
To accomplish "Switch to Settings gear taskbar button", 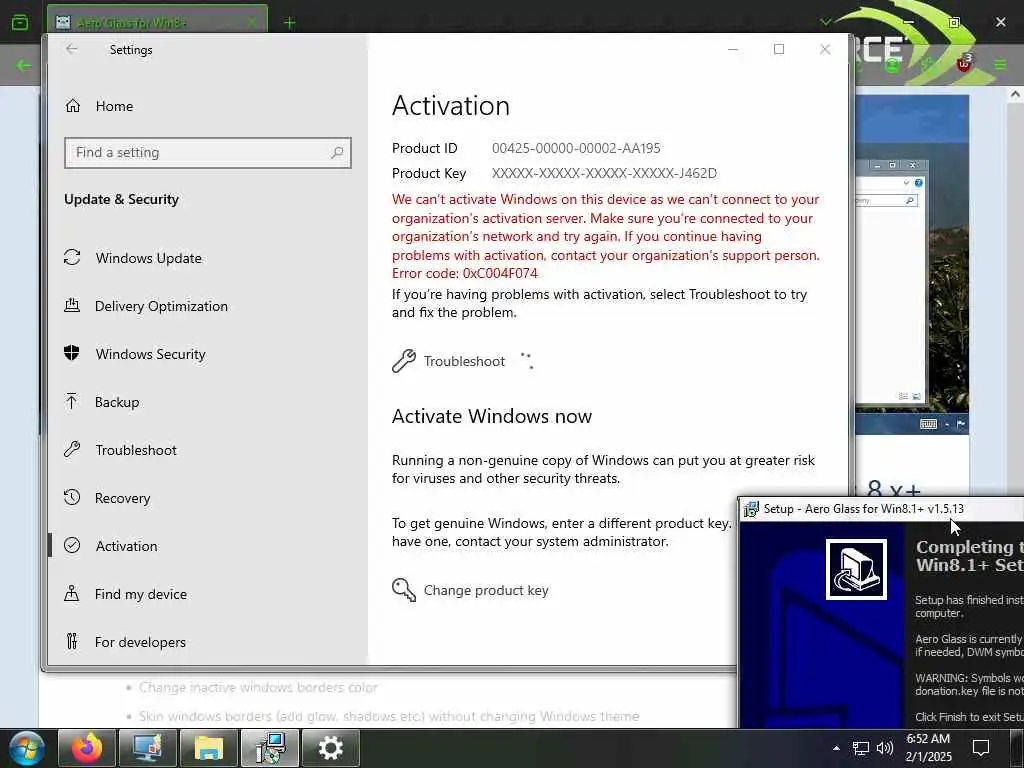I will (x=330, y=748).
